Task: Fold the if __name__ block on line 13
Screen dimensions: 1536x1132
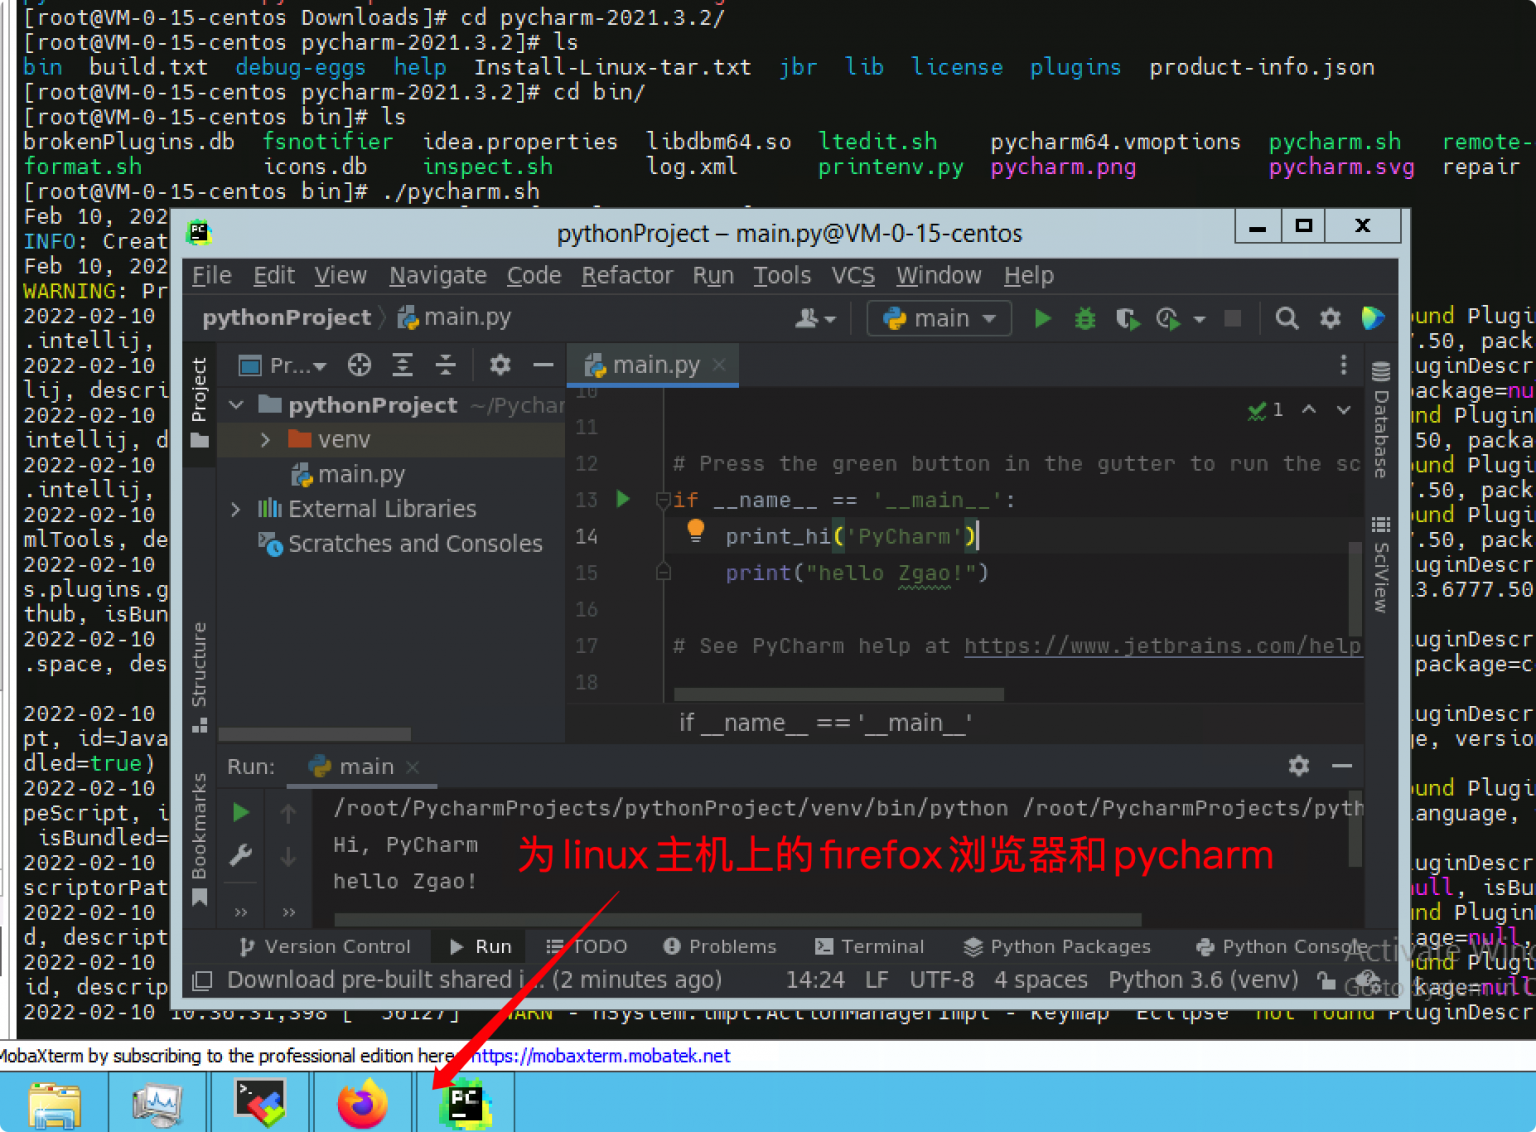Action: click(x=663, y=499)
